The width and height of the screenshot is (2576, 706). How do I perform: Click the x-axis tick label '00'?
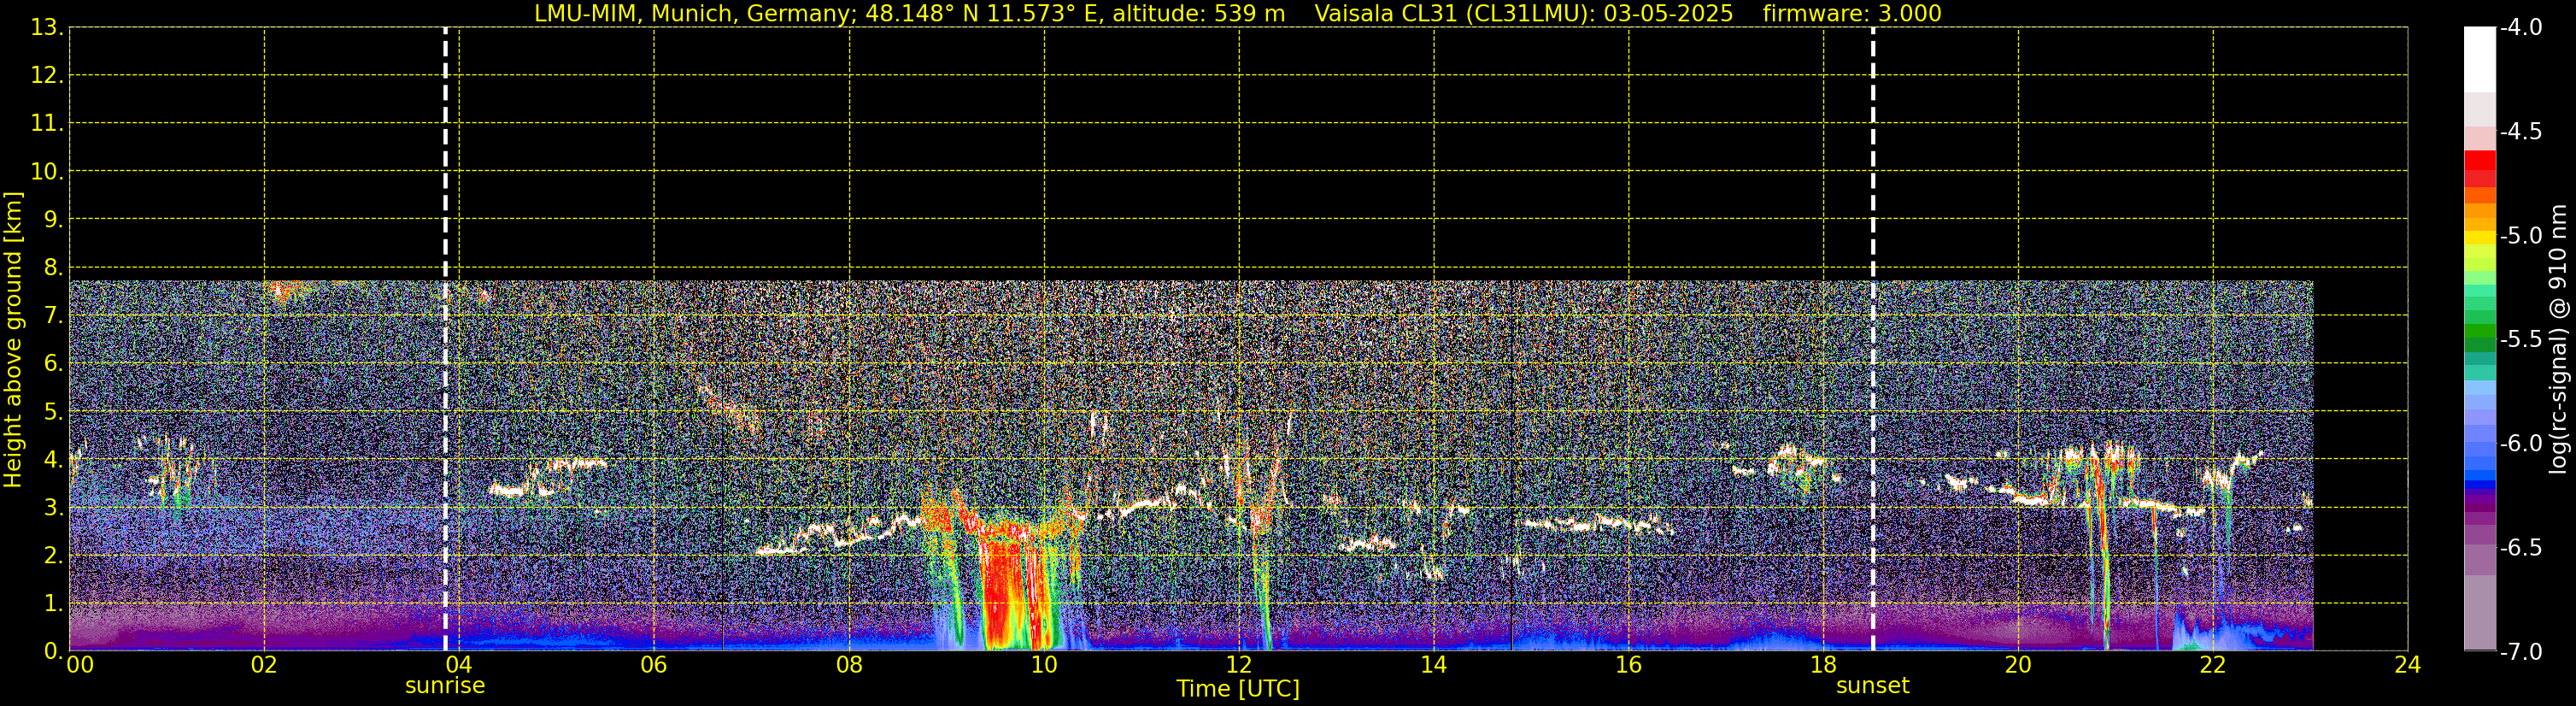[x=79, y=665]
